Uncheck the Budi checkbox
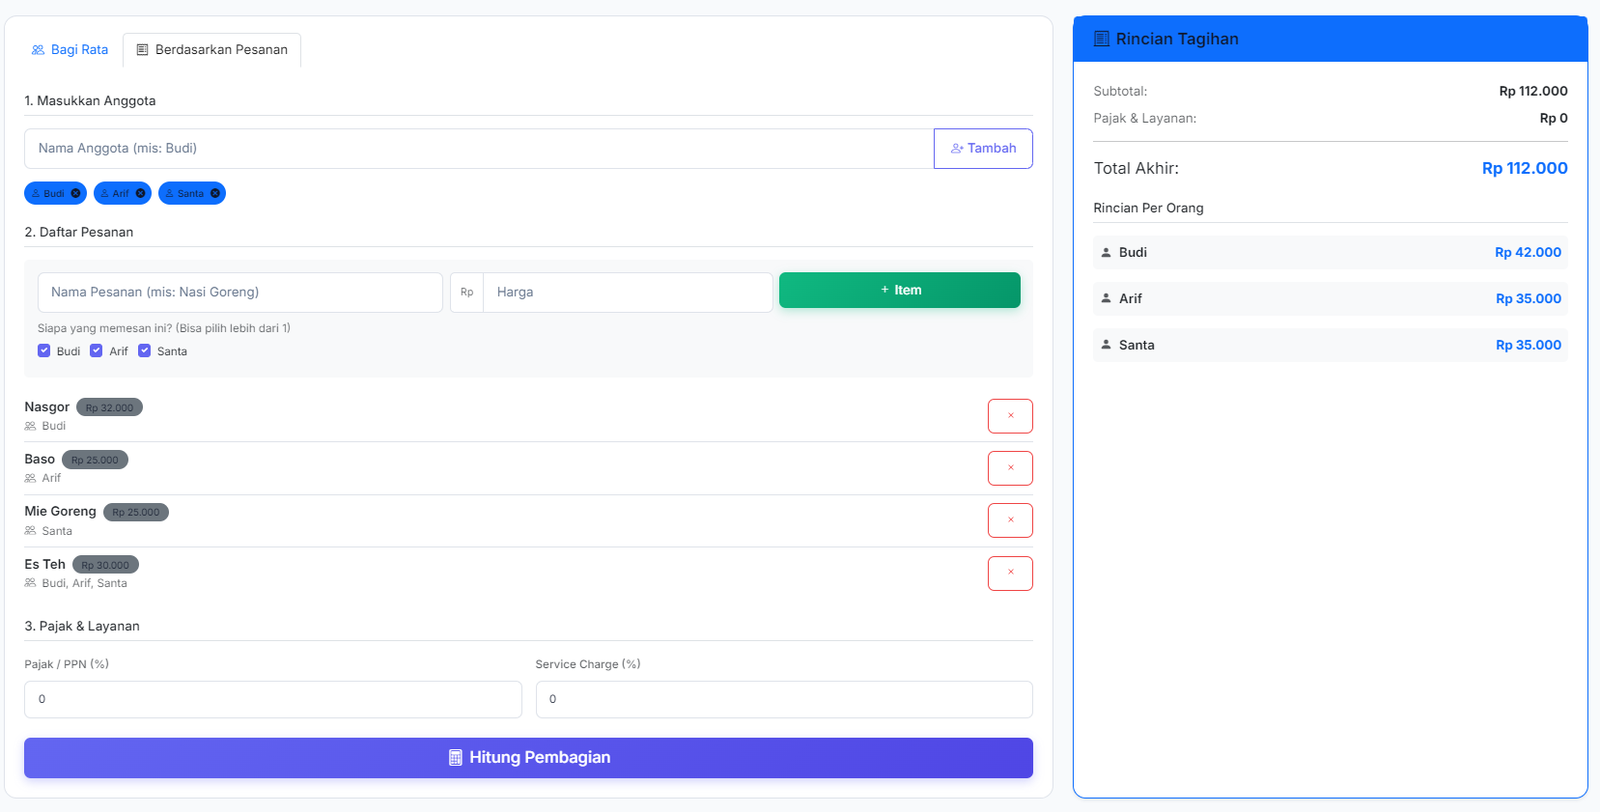Image resolution: width=1600 pixels, height=812 pixels. tap(44, 351)
